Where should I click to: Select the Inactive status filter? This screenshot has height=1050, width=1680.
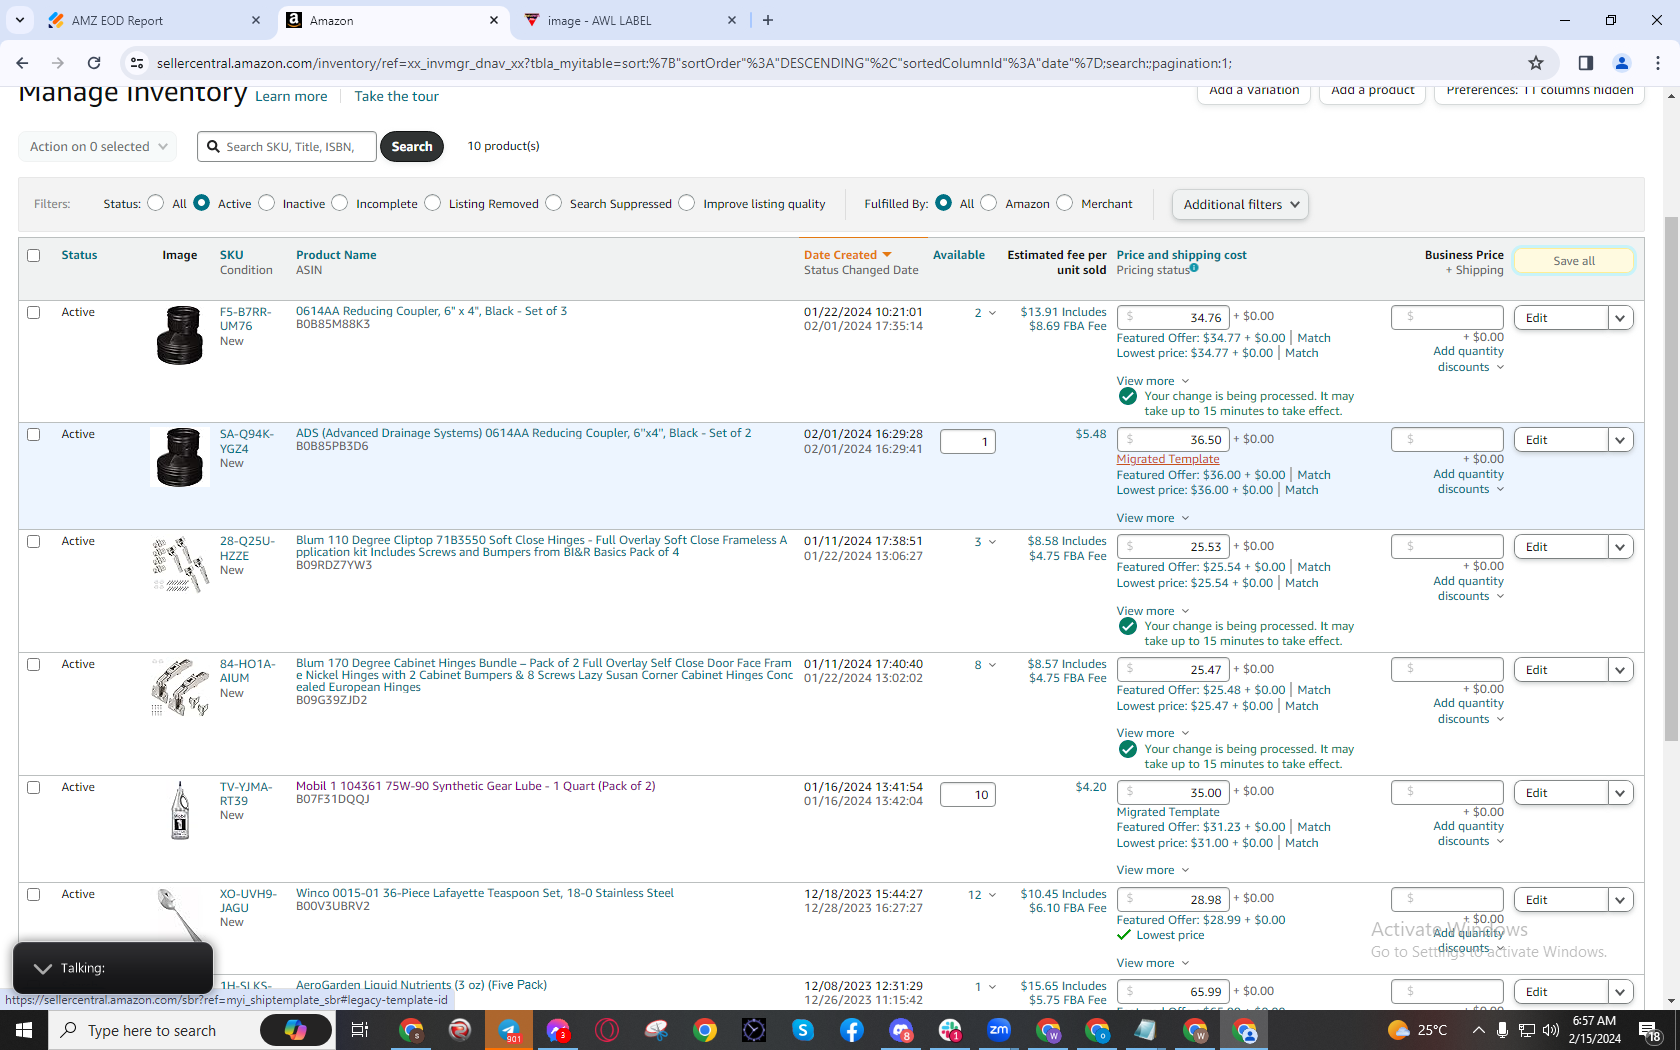(x=266, y=203)
